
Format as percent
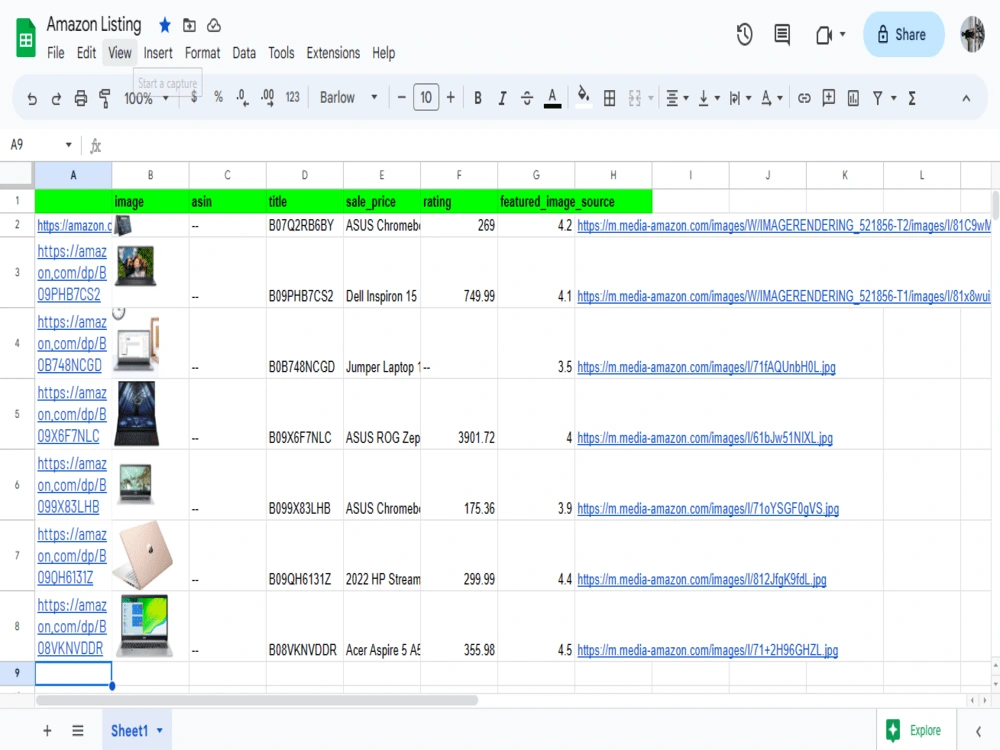219,97
